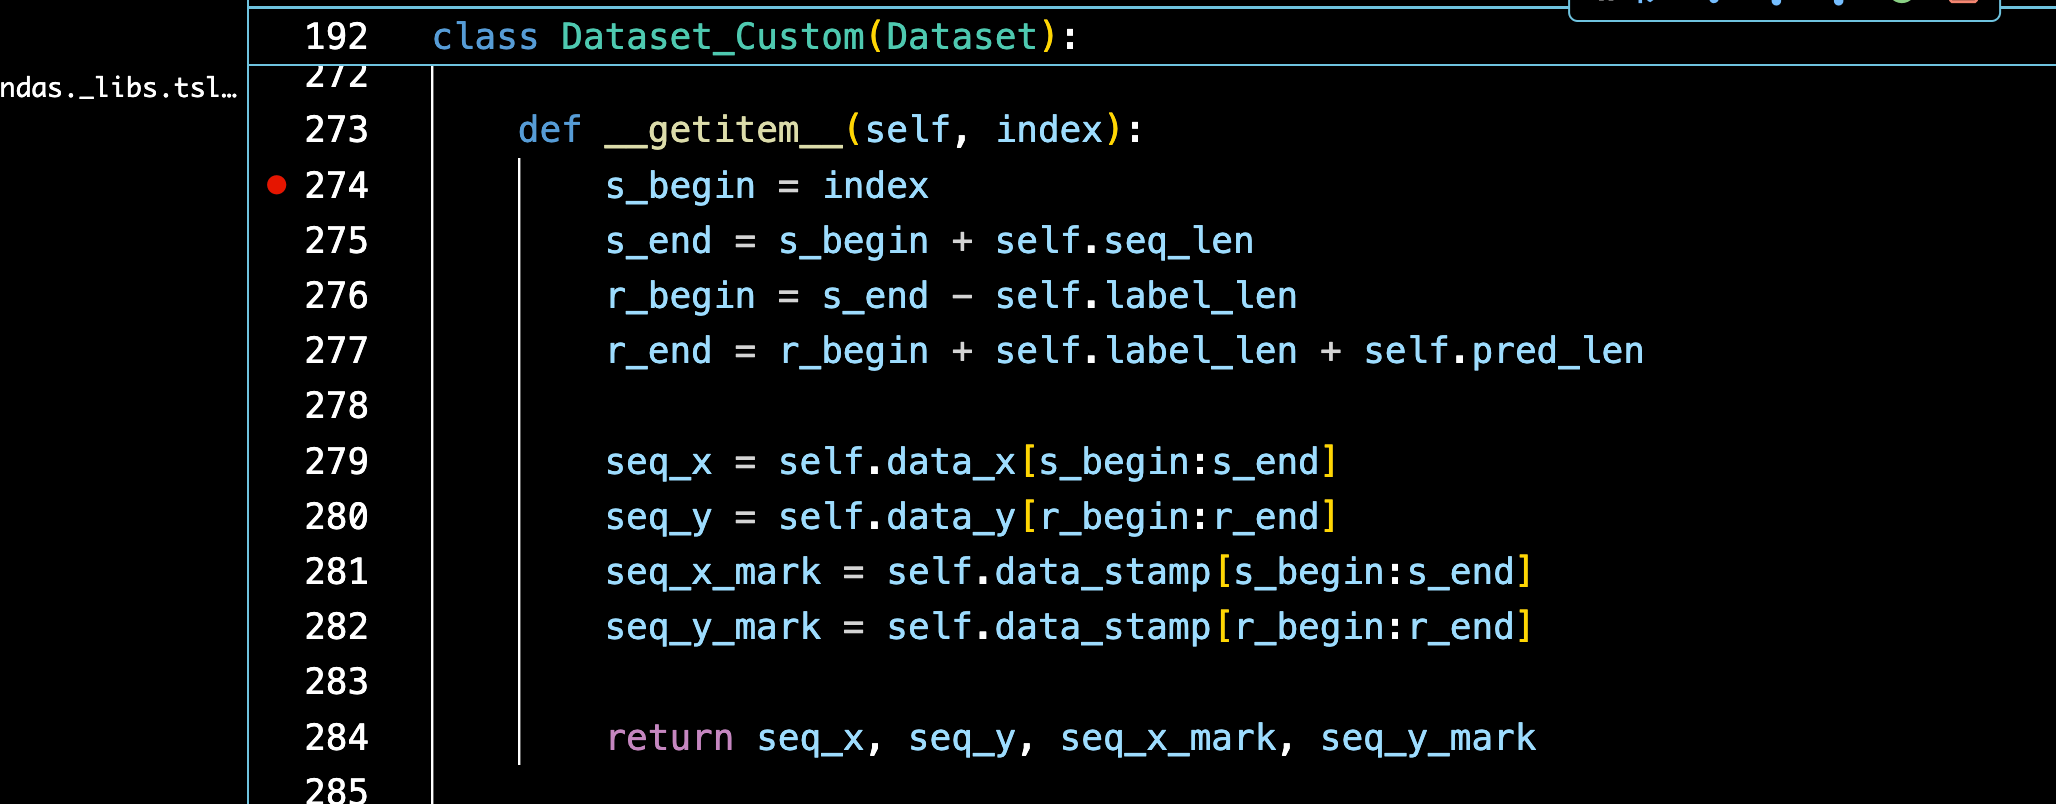Click line number 276 in the gutter
Image resolution: width=2056 pixels, height=804 pixels.
pos(336,296)
